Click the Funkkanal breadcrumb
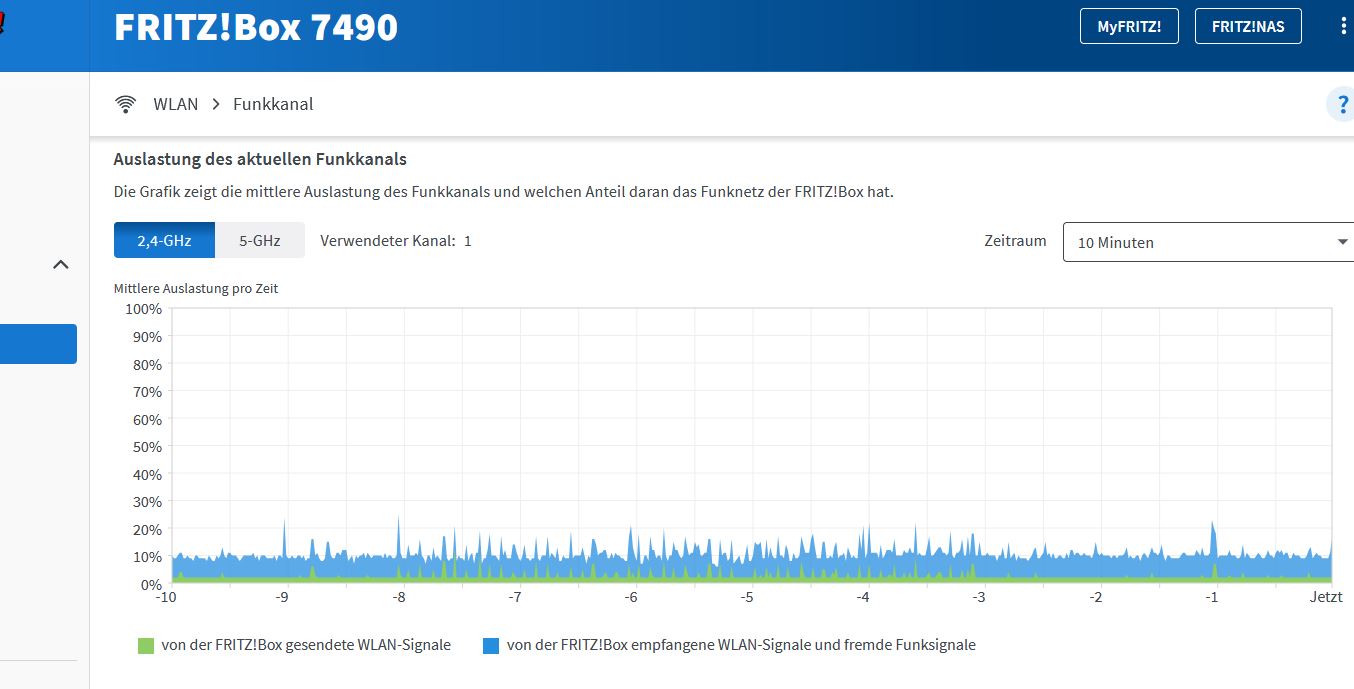The image size is (1354, 689). pos(273,104)
